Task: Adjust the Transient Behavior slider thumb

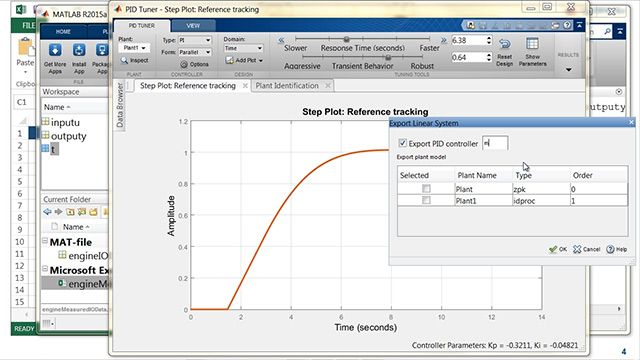Action: click(x=388, y=57)
